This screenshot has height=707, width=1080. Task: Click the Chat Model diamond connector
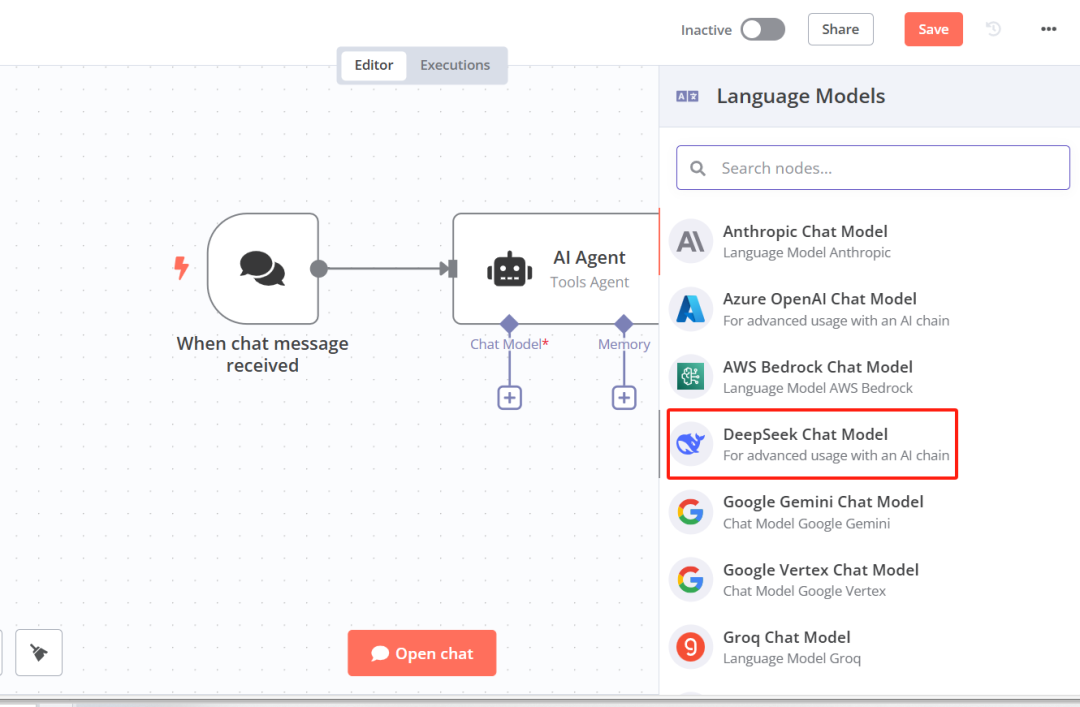point(509,324)
